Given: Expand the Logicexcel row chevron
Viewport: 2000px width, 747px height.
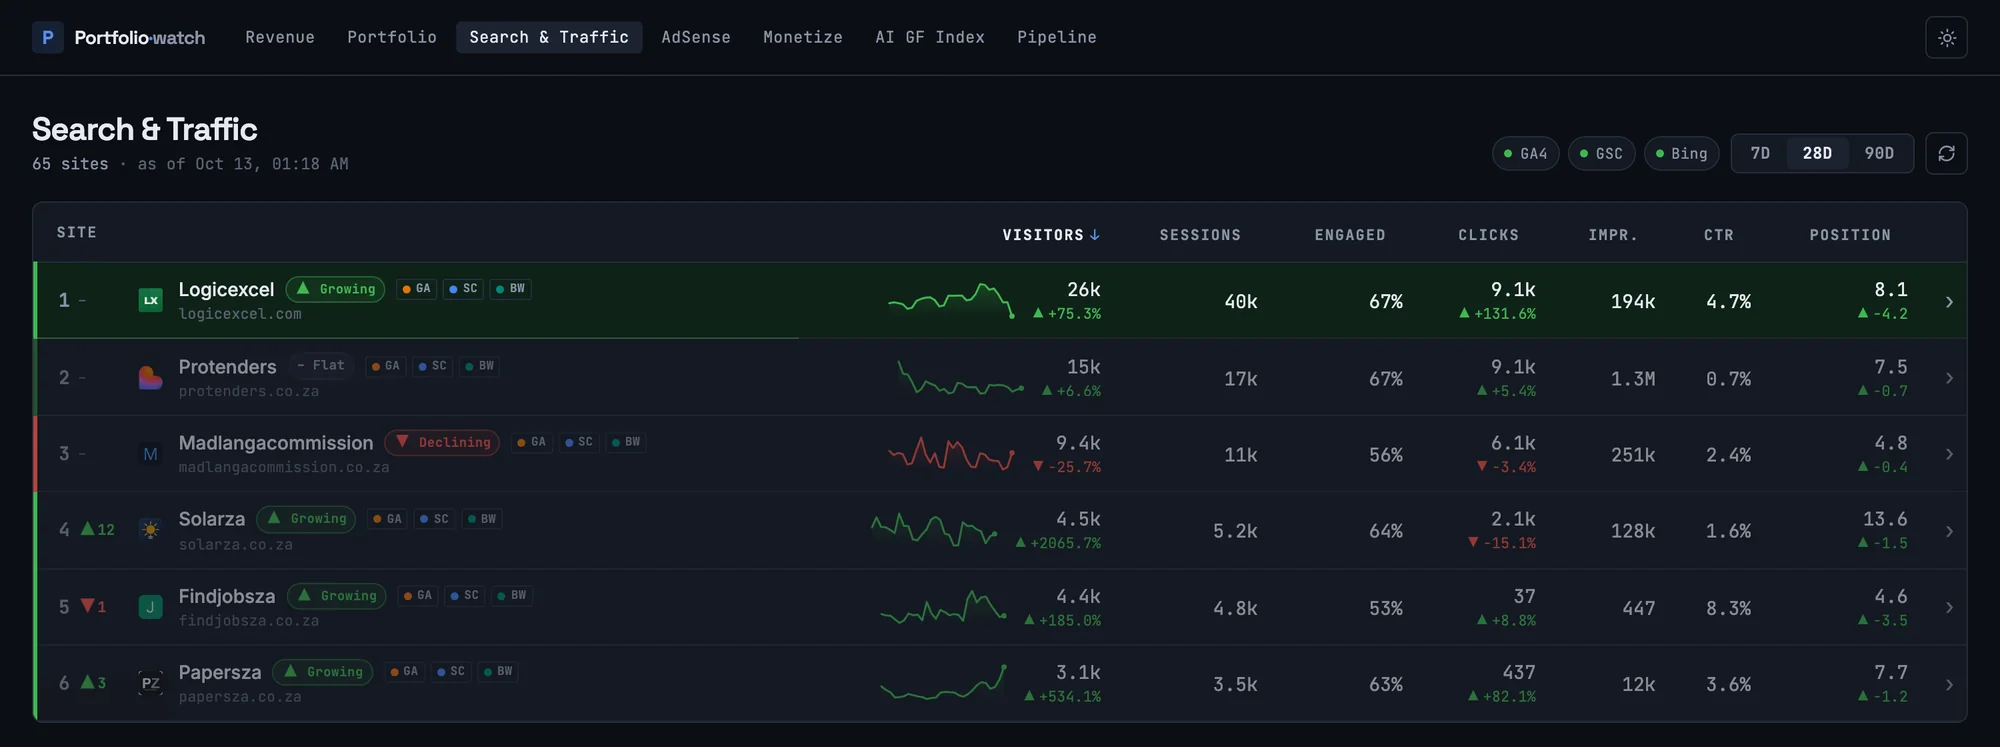Looking at the screenshot, I should [x=1948, y=302].
